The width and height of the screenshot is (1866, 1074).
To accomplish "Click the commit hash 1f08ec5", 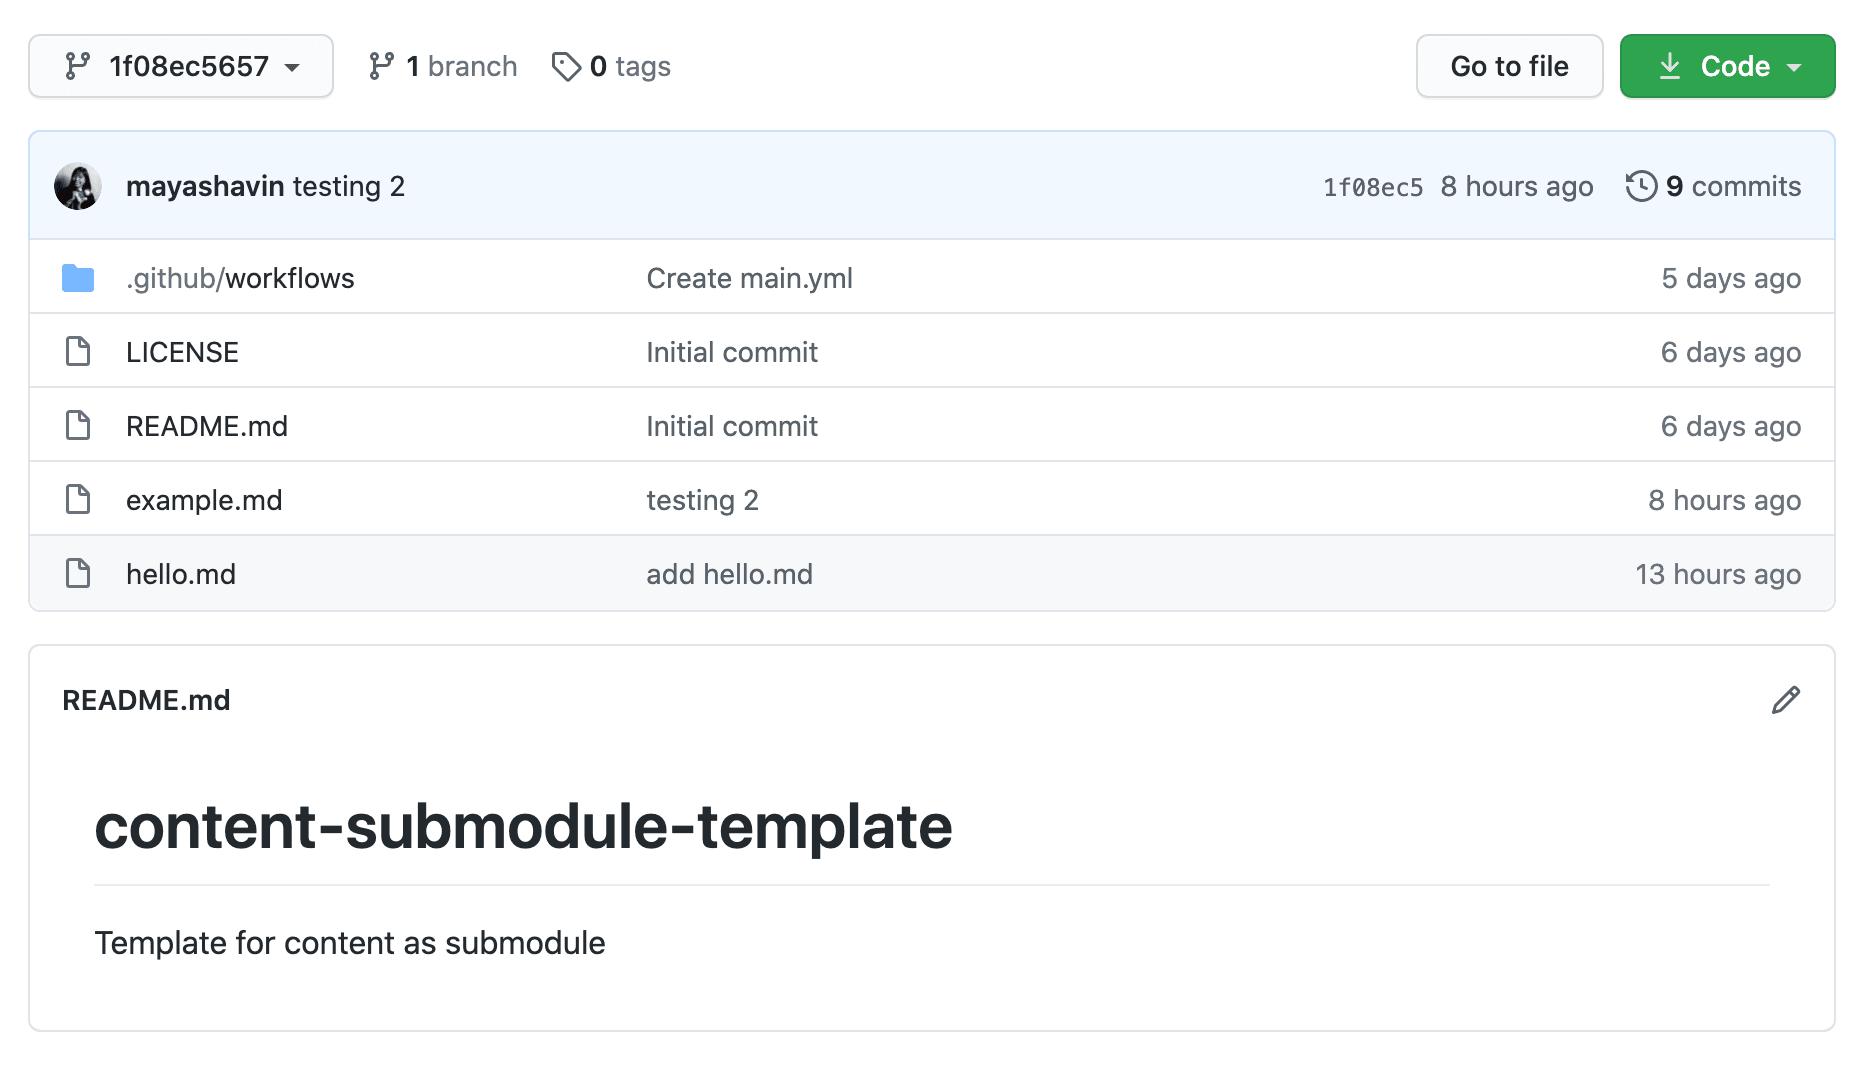I will click(x=1373, y=186).
